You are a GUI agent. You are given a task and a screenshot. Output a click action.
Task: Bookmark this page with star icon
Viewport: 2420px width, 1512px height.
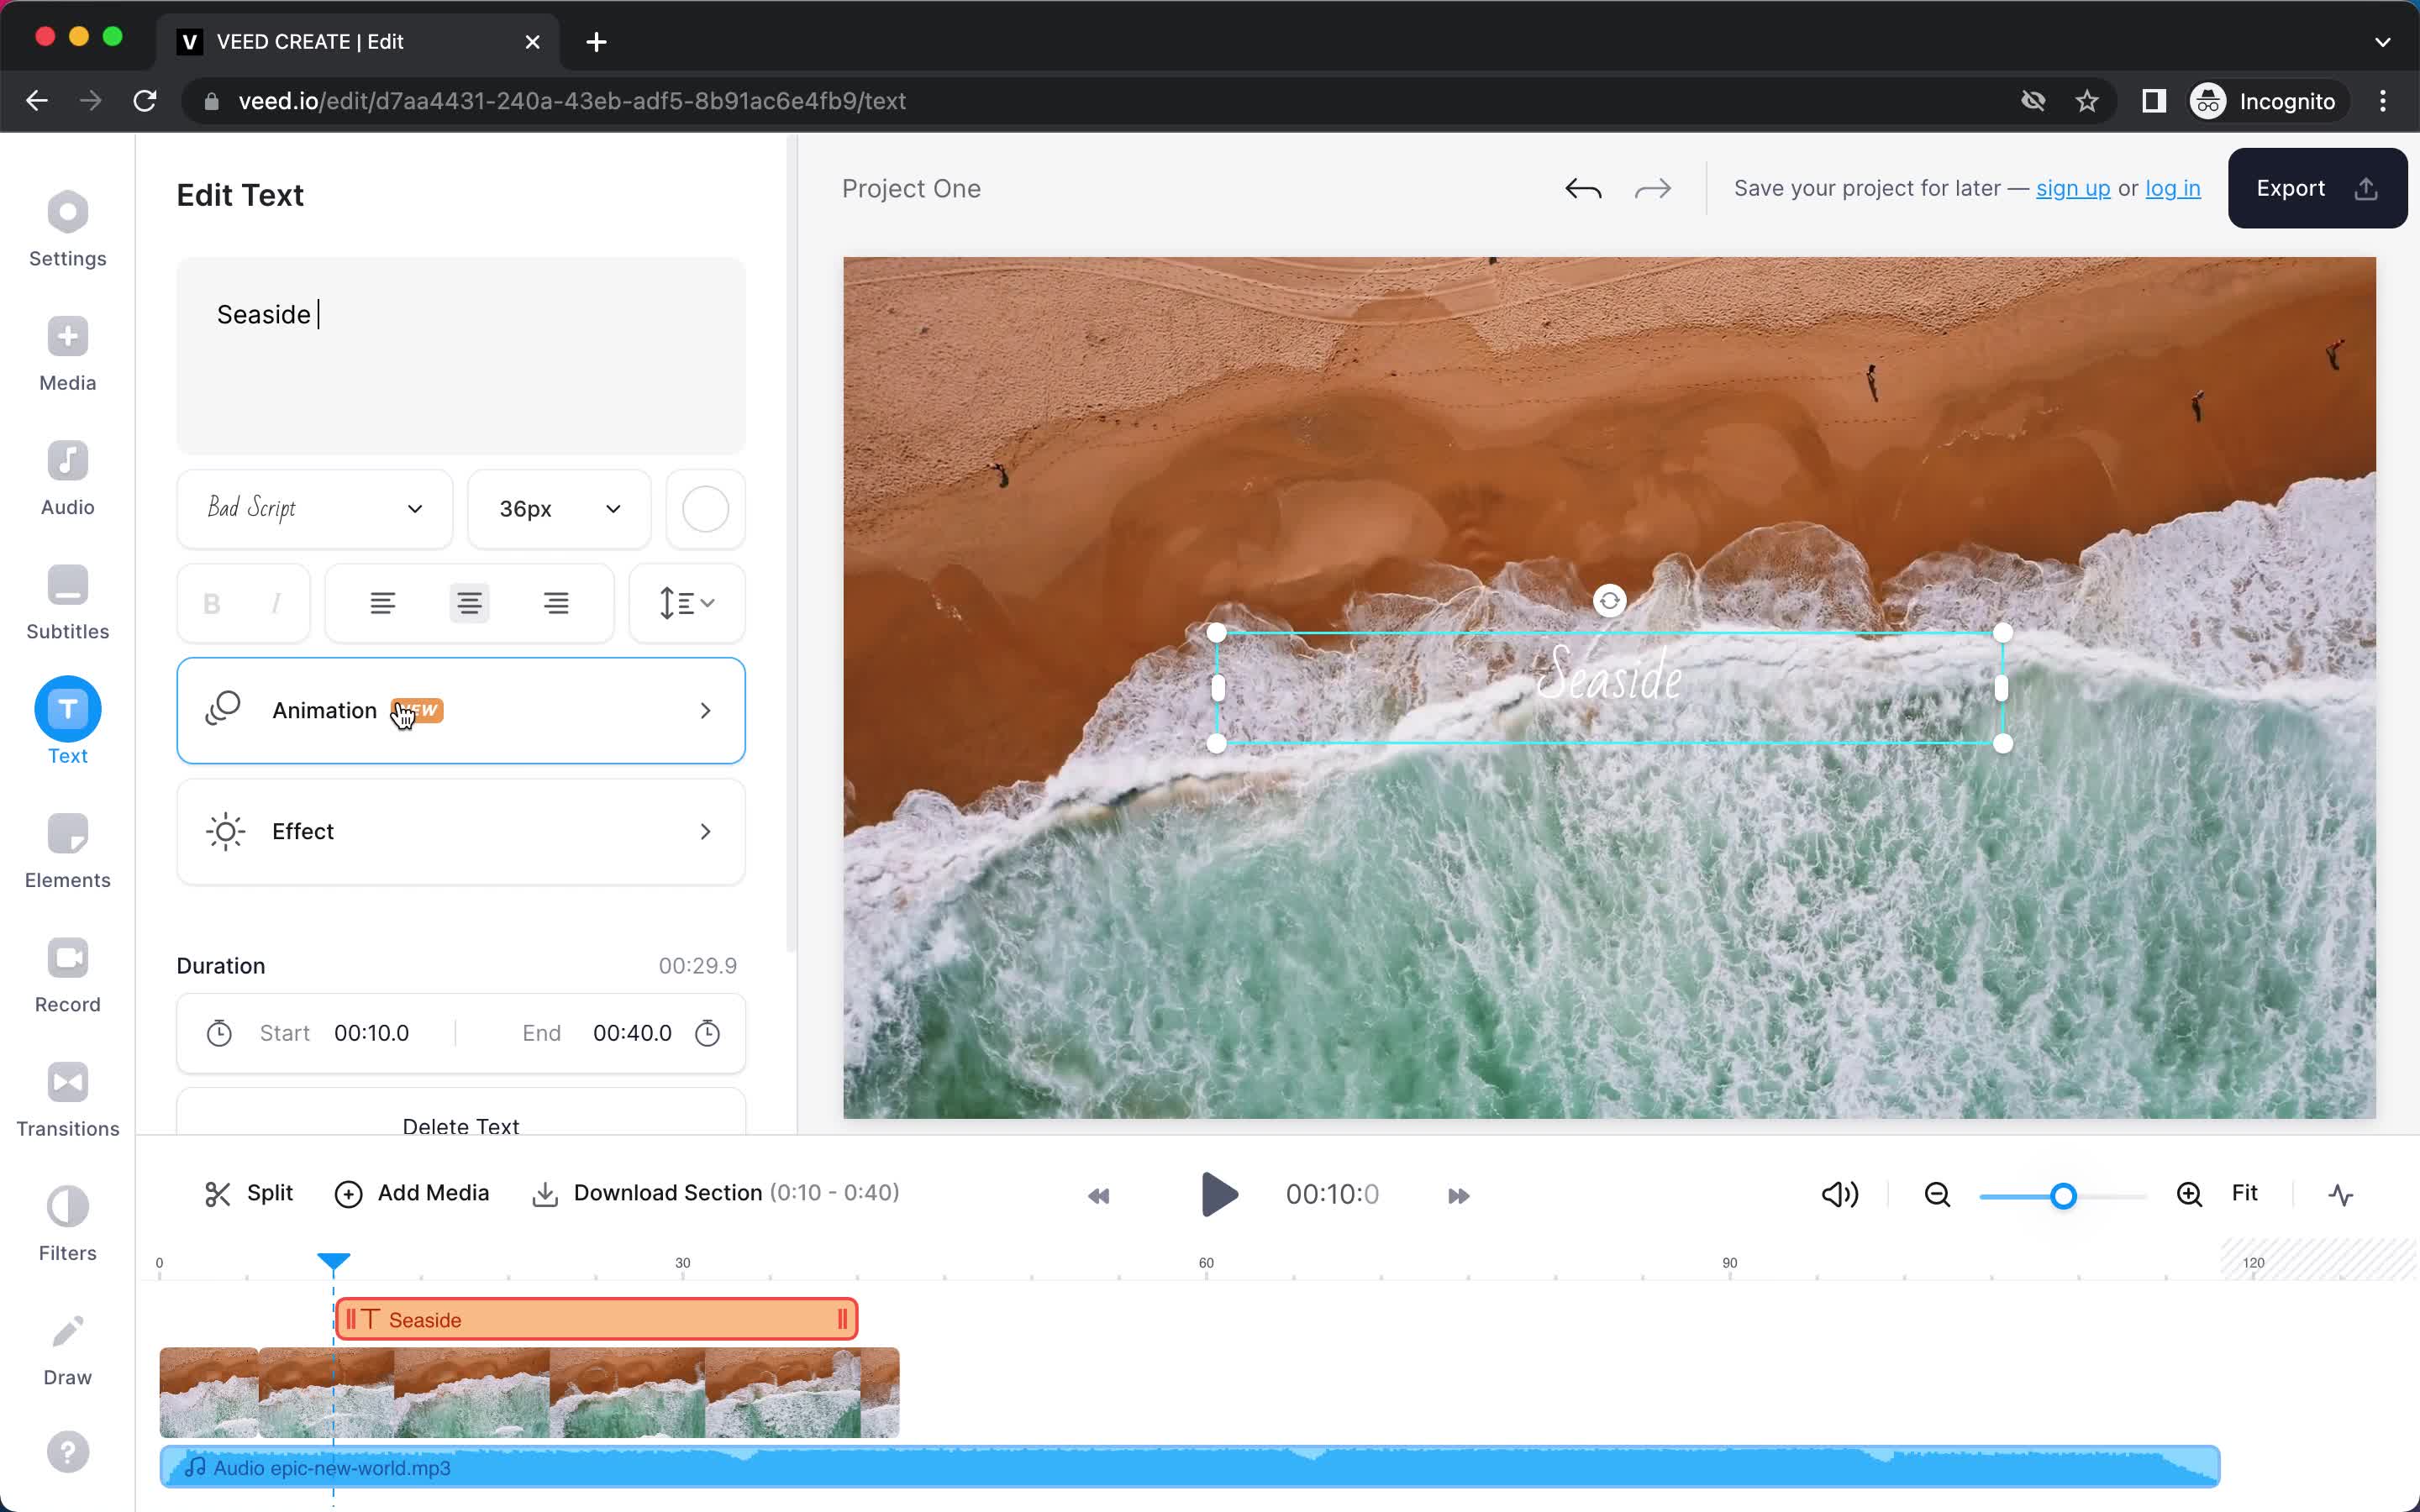pos(2086,101)
